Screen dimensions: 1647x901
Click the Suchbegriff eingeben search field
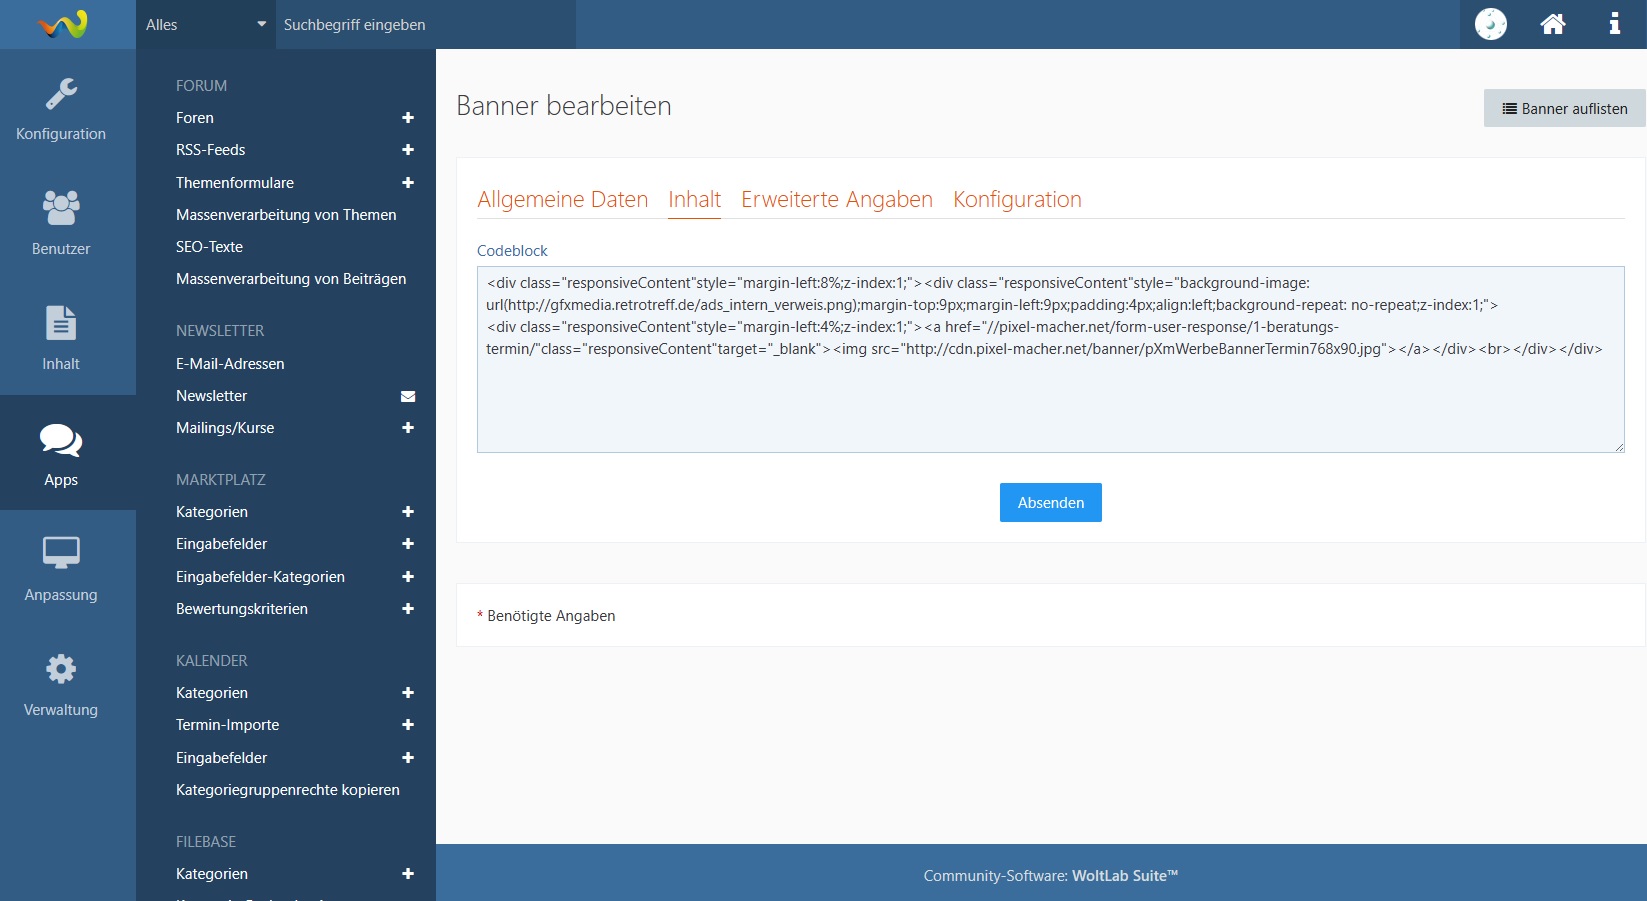425,25
